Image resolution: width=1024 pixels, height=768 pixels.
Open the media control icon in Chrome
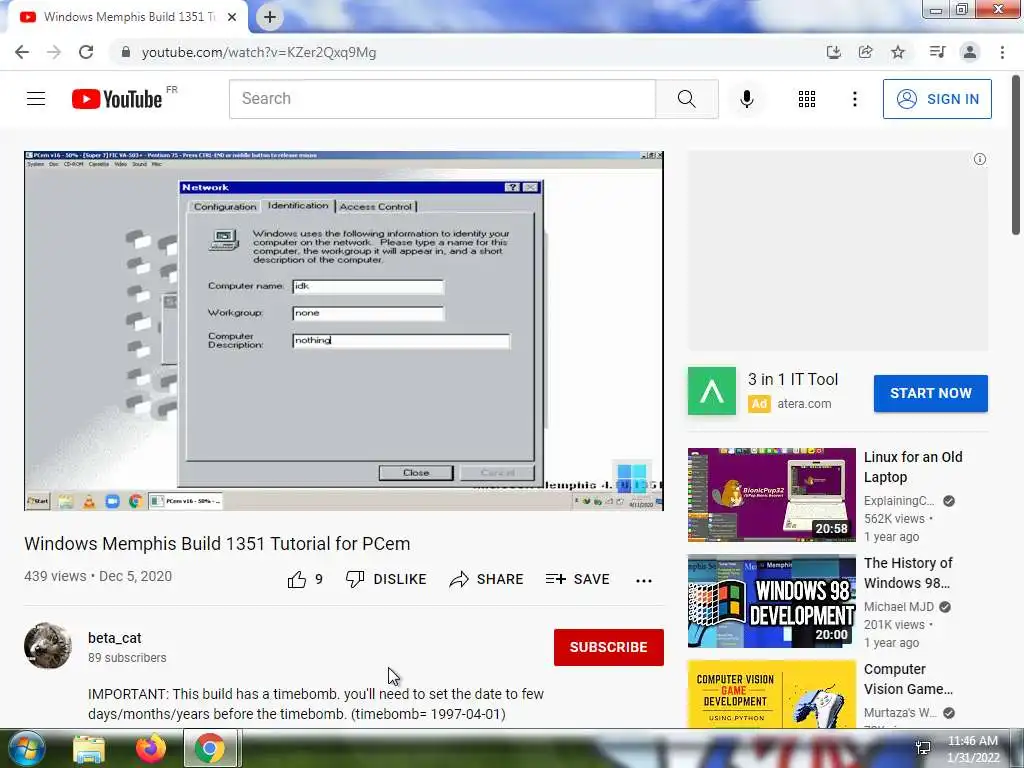pos(937,52)
